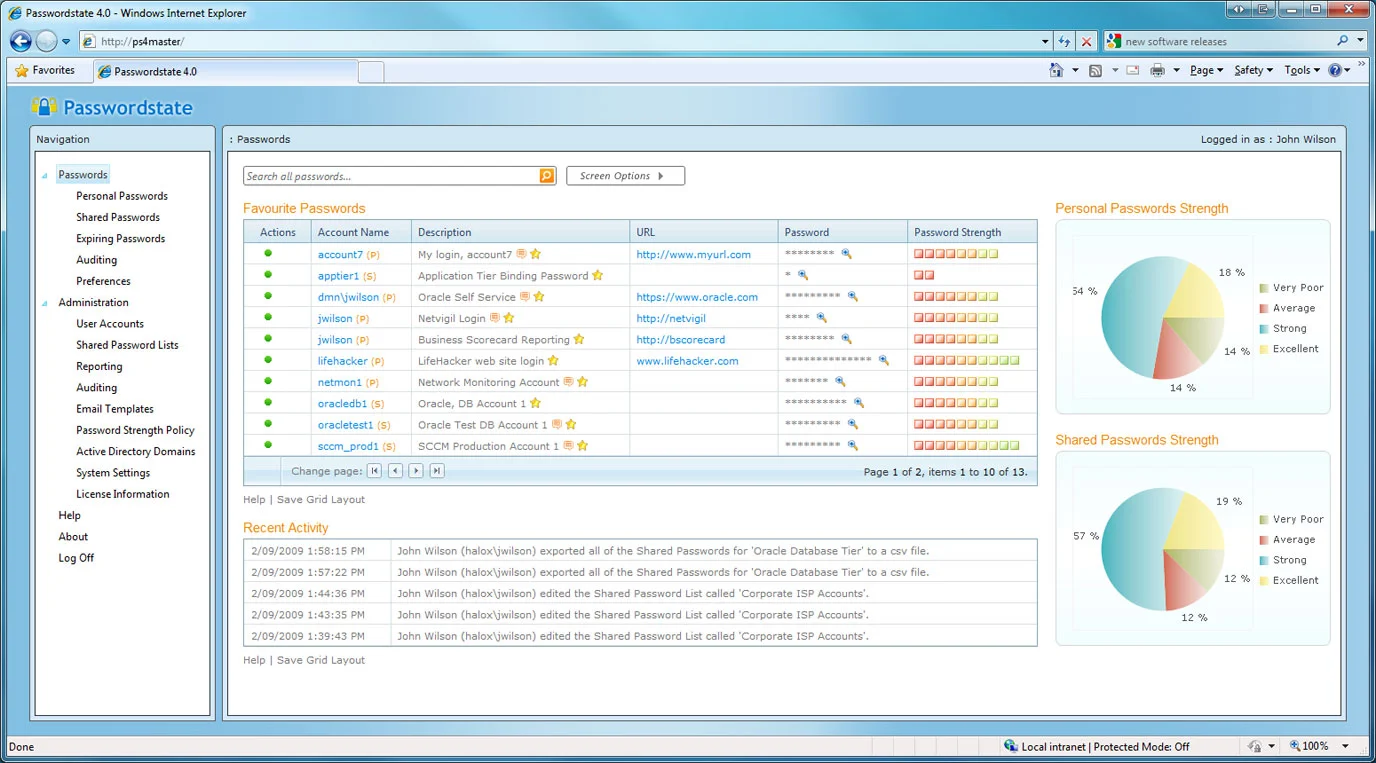Open a new blank browser tab
1376x763 pixels.
[x=371, y=72]
